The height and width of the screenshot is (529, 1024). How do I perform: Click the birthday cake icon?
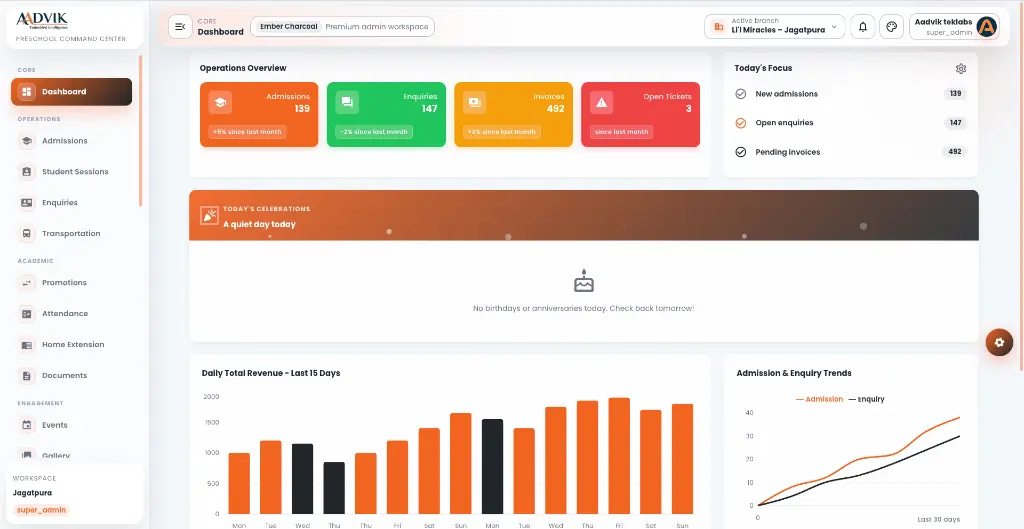coord(584,281)
